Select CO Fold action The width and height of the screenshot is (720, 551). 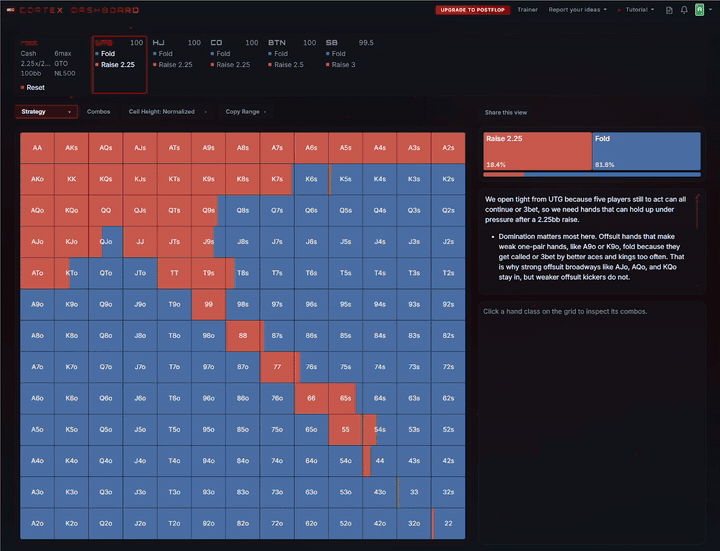pyautogui.click(x=220, y=54)
